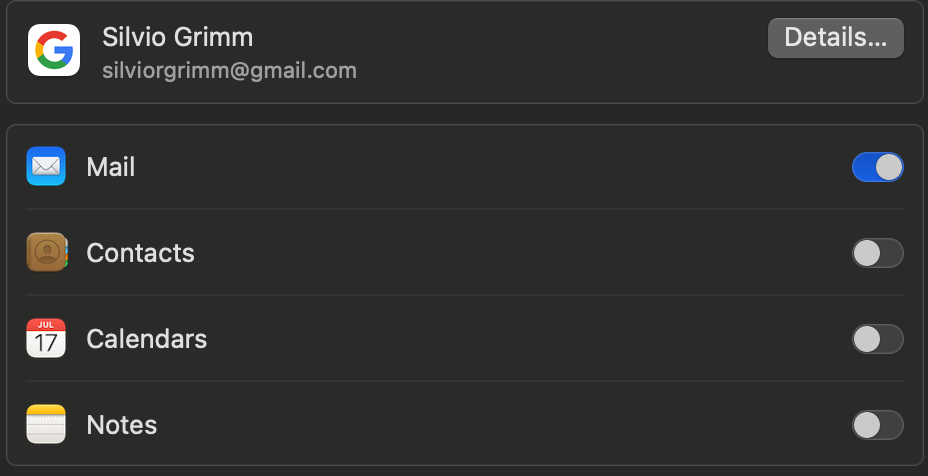Select the Silvio Grimm account name
Screen dimensions: 928x476
point(177,38)
